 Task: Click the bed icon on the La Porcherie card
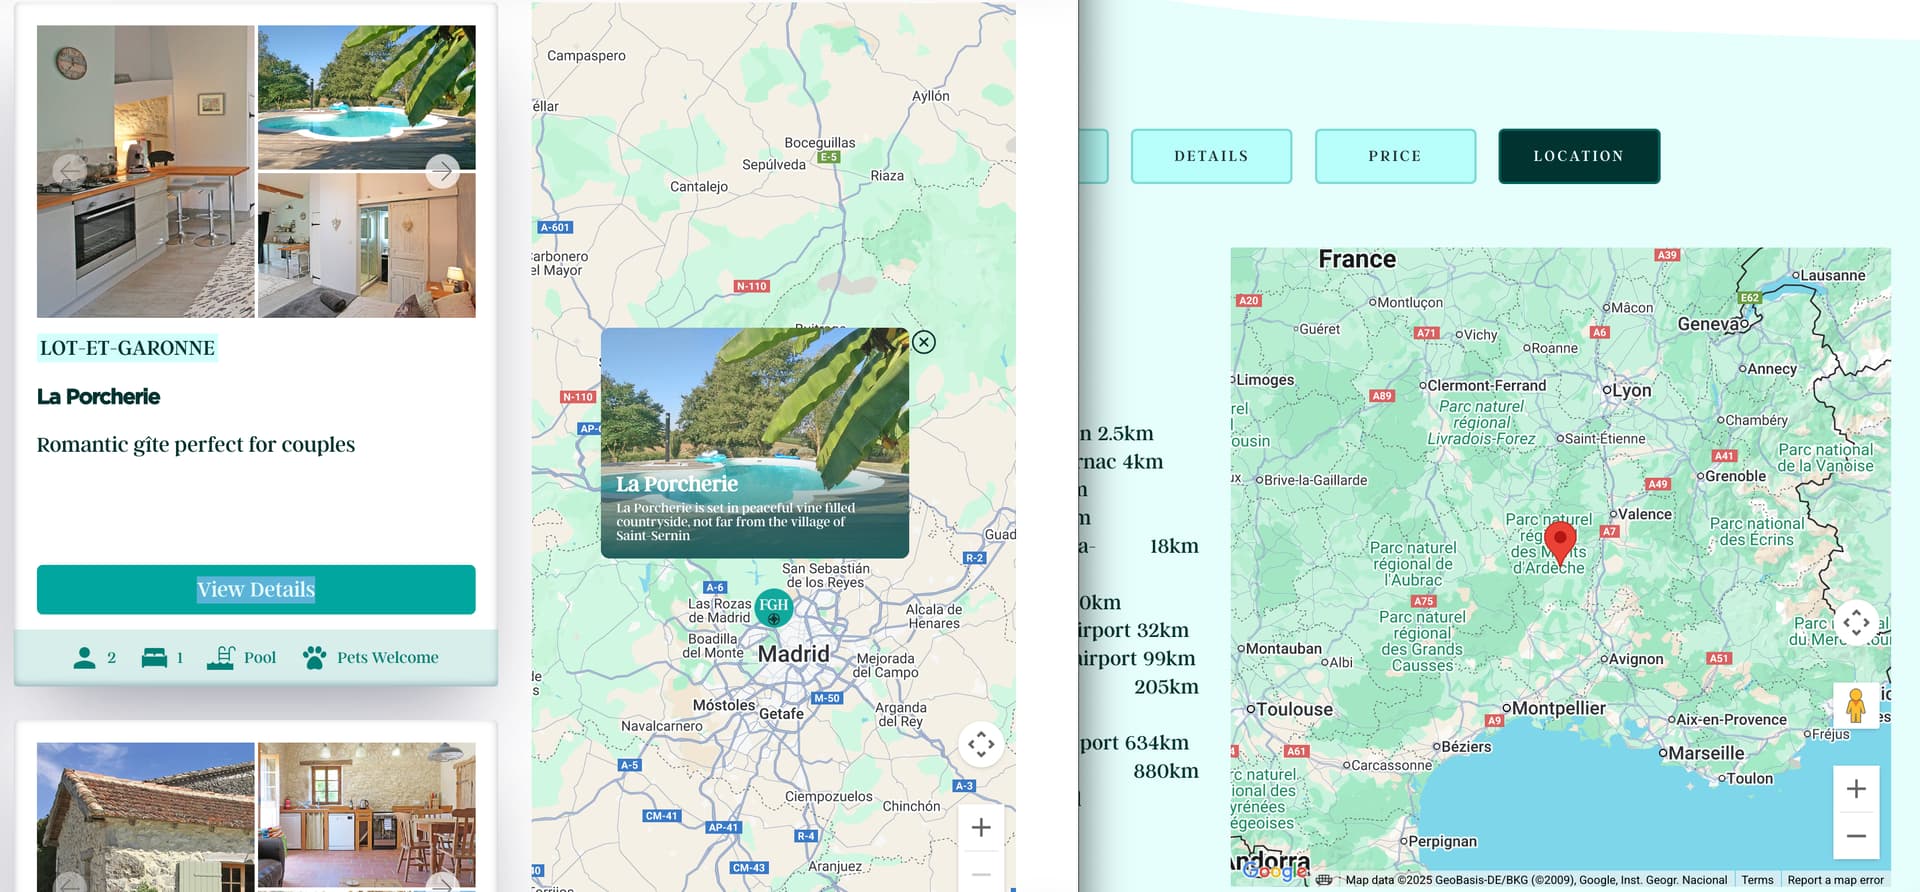154,657
